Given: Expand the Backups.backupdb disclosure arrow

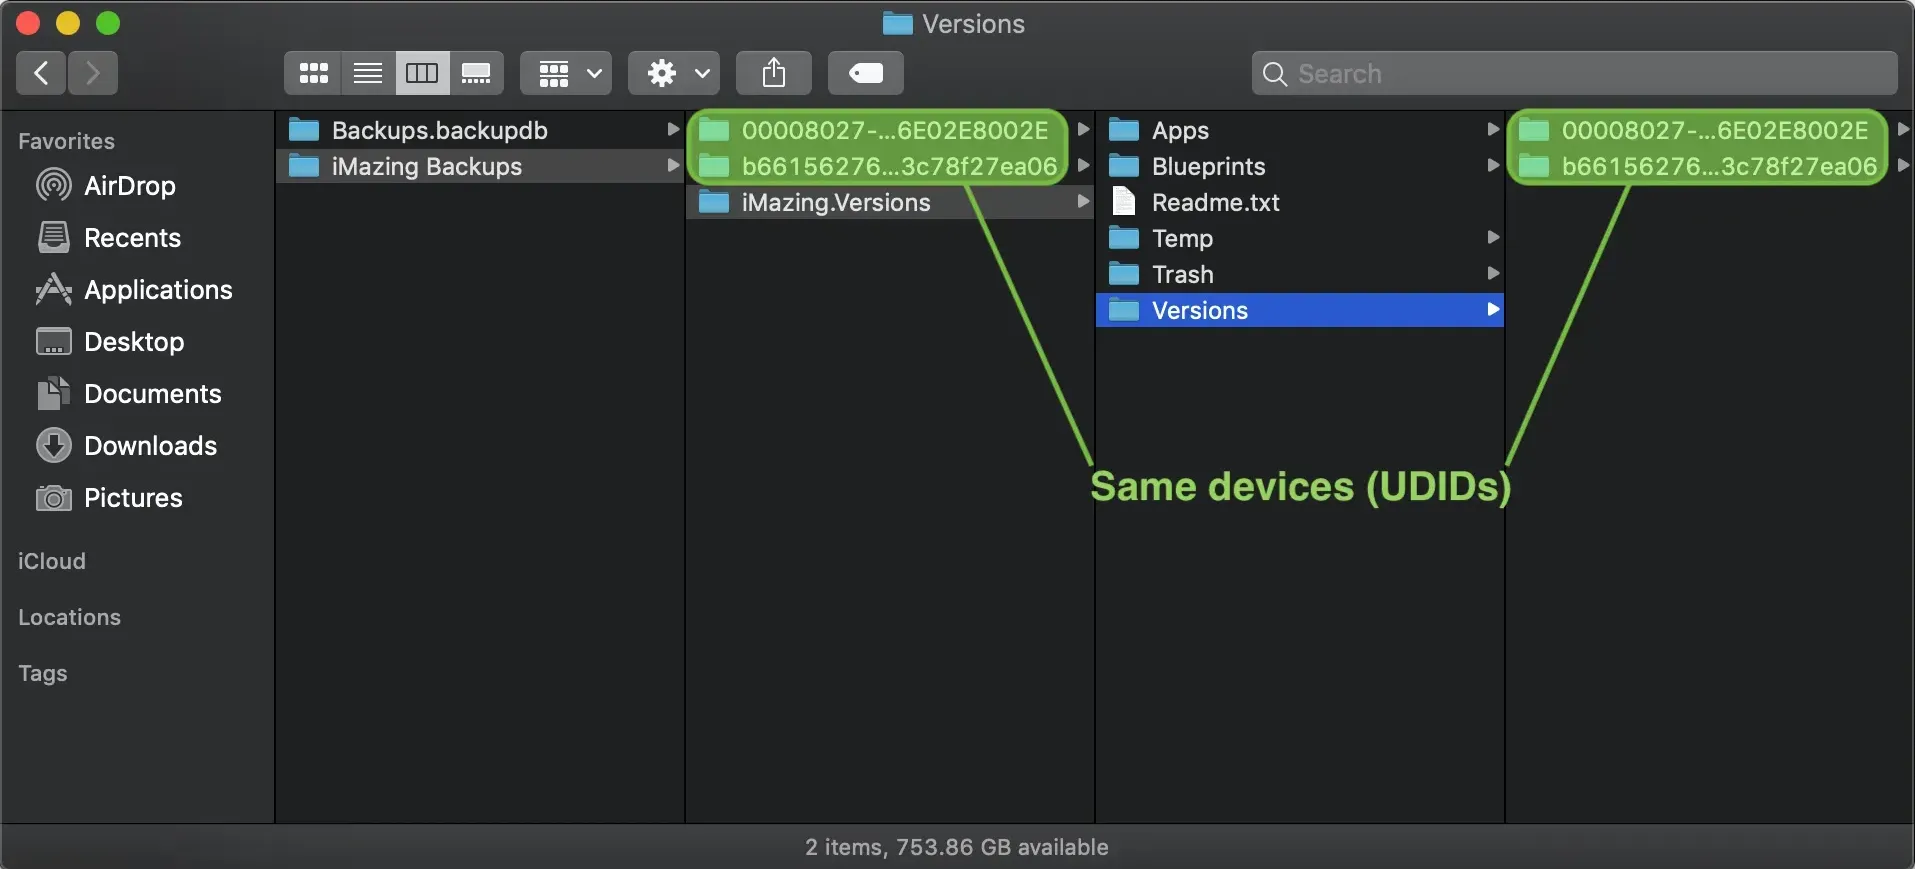Looking at the screenshot, I should point(673,129).
